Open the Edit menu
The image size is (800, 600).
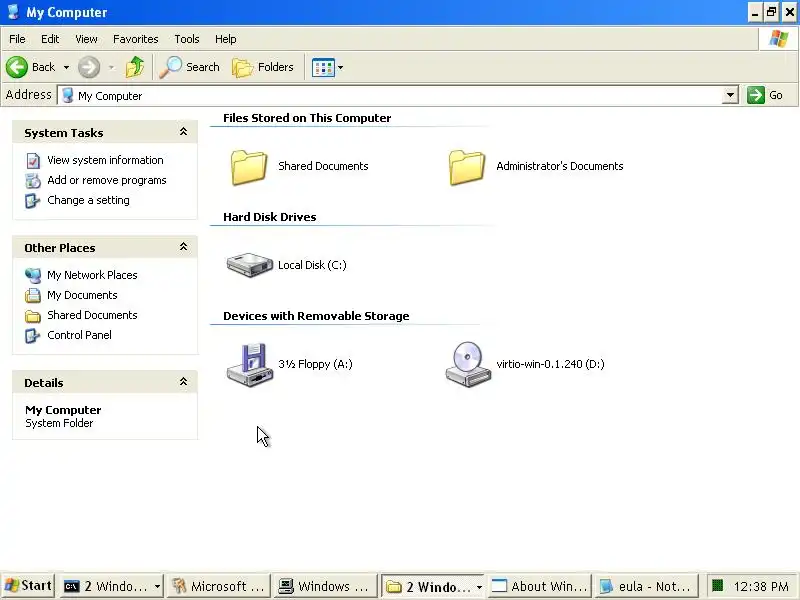click(50, 39)
